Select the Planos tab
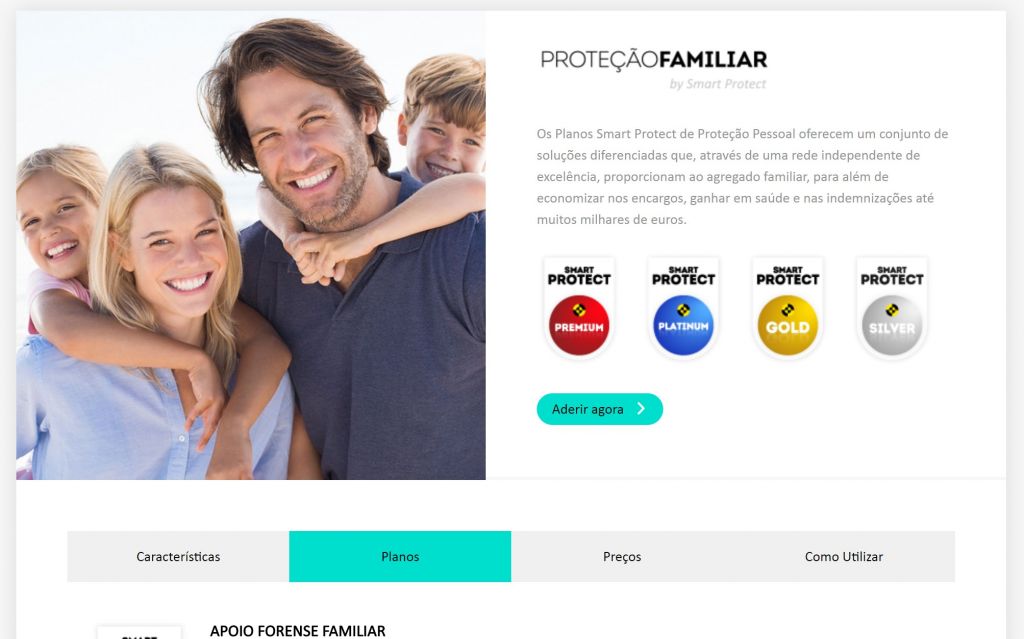Image resolution: width=1024 pixels, height=639 pixels. point(400,556)
